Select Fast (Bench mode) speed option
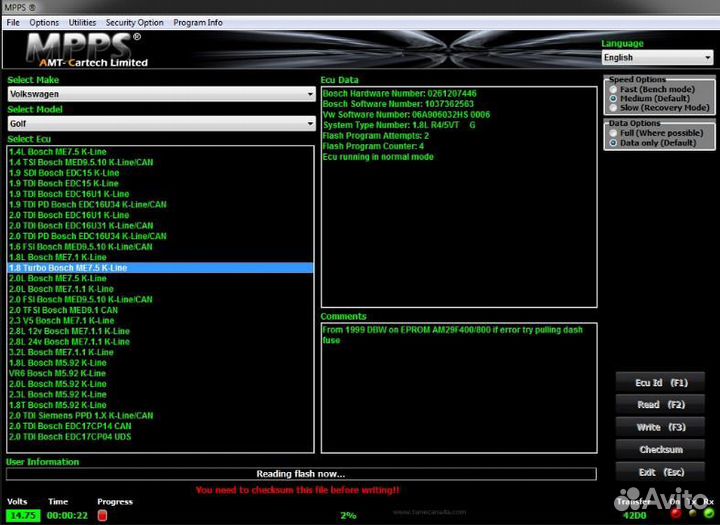 pyautogui.click(x=613, y=89)
